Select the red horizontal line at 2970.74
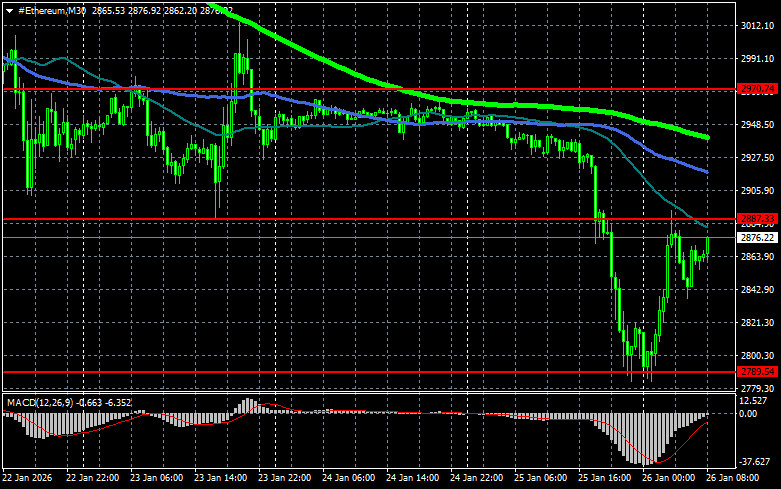Viewport: 781px width, 489px height. (x=369, y=90)
